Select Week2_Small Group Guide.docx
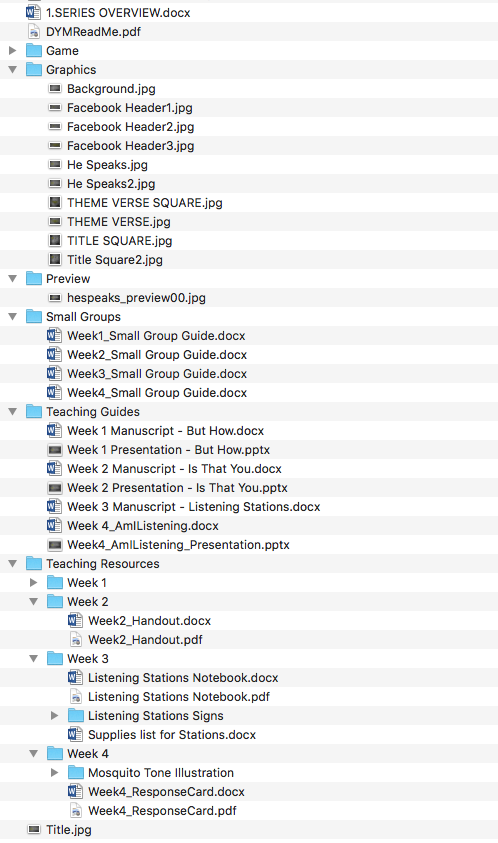This screenshot has height=843, width=498. point(157,355)
